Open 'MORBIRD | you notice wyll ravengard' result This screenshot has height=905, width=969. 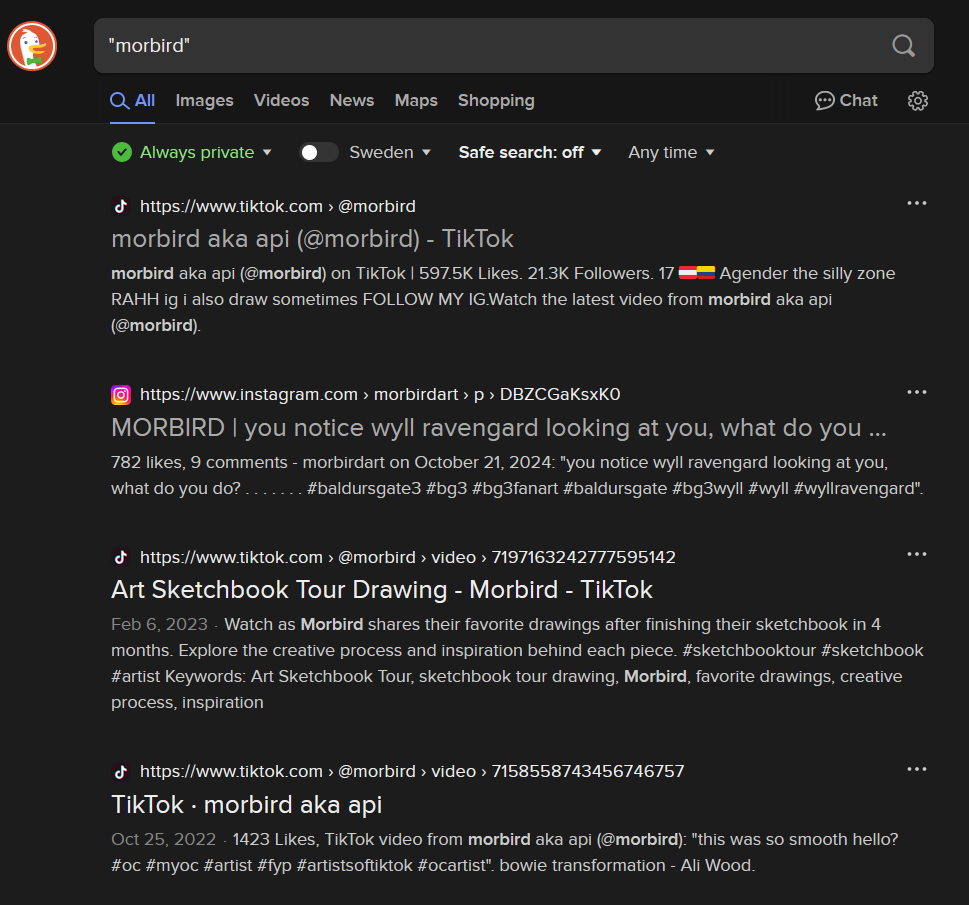coord(499,428)
